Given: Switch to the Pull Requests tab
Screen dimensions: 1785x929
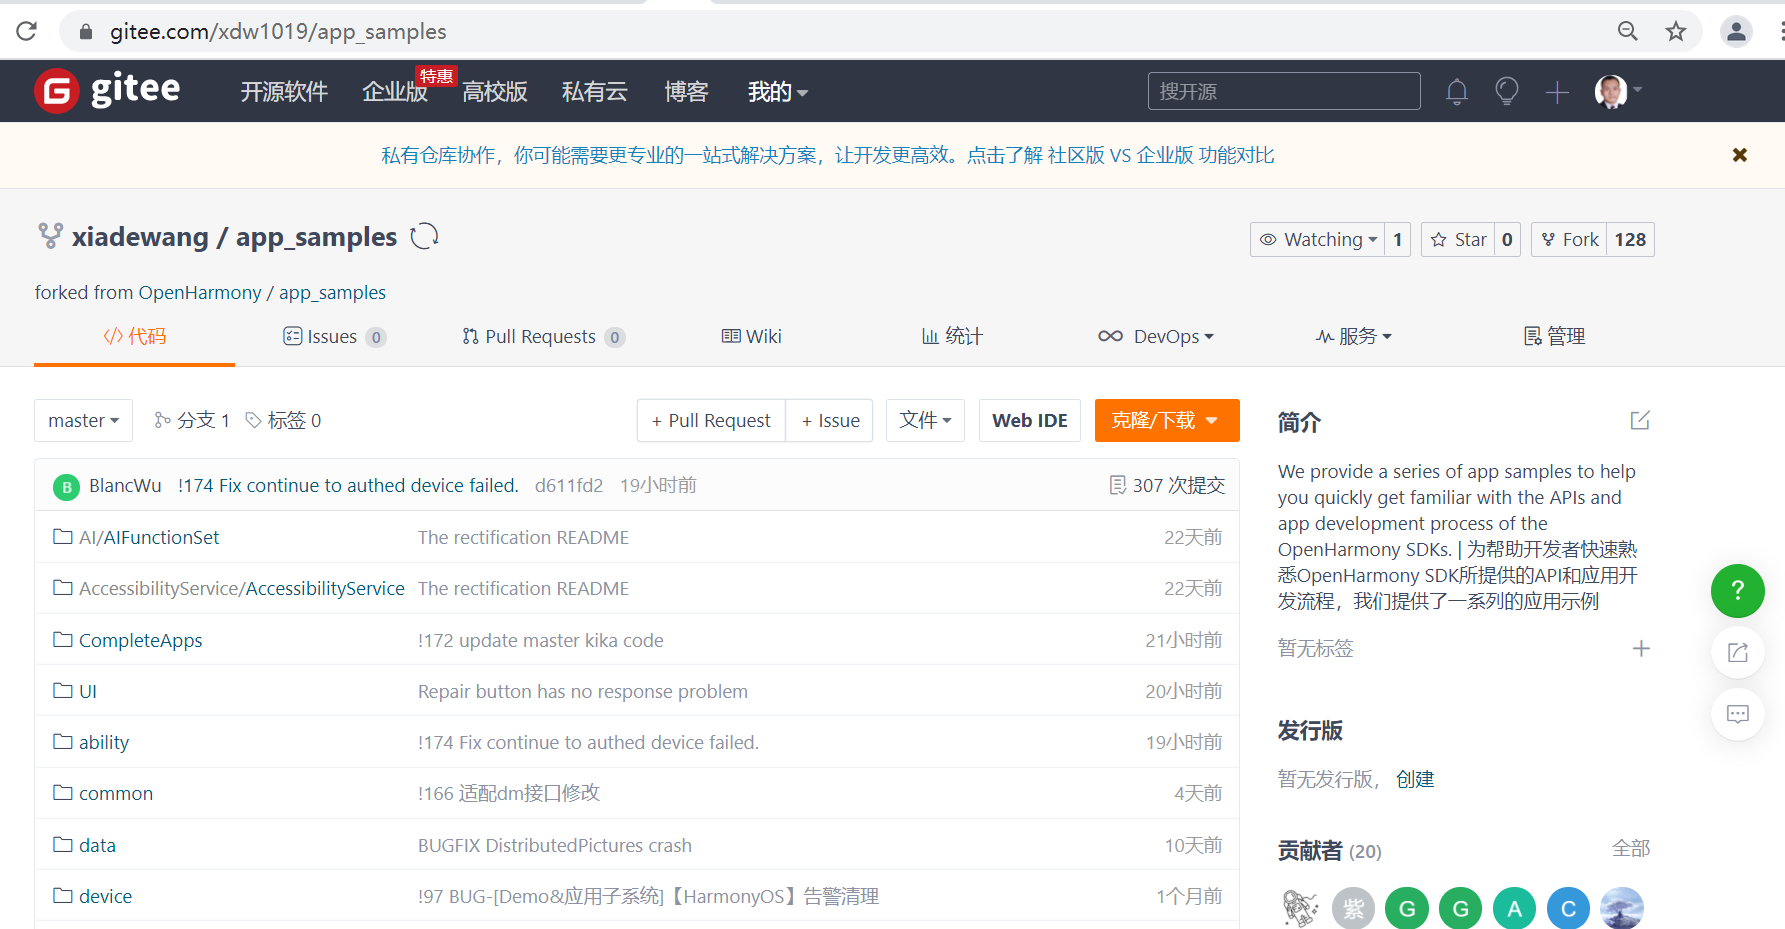Looking at the screenshot, I should click(x=544, y=336).
